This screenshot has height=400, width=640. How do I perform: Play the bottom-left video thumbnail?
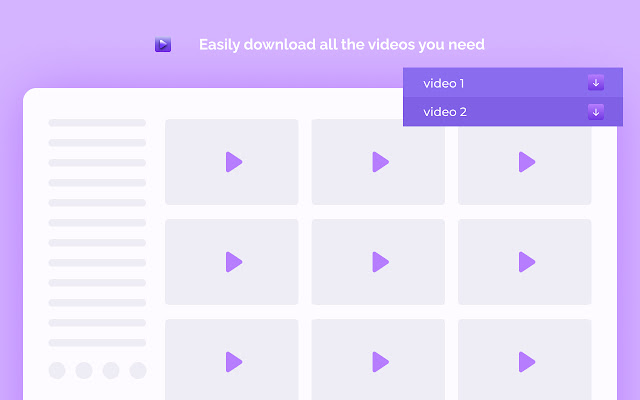234,362
